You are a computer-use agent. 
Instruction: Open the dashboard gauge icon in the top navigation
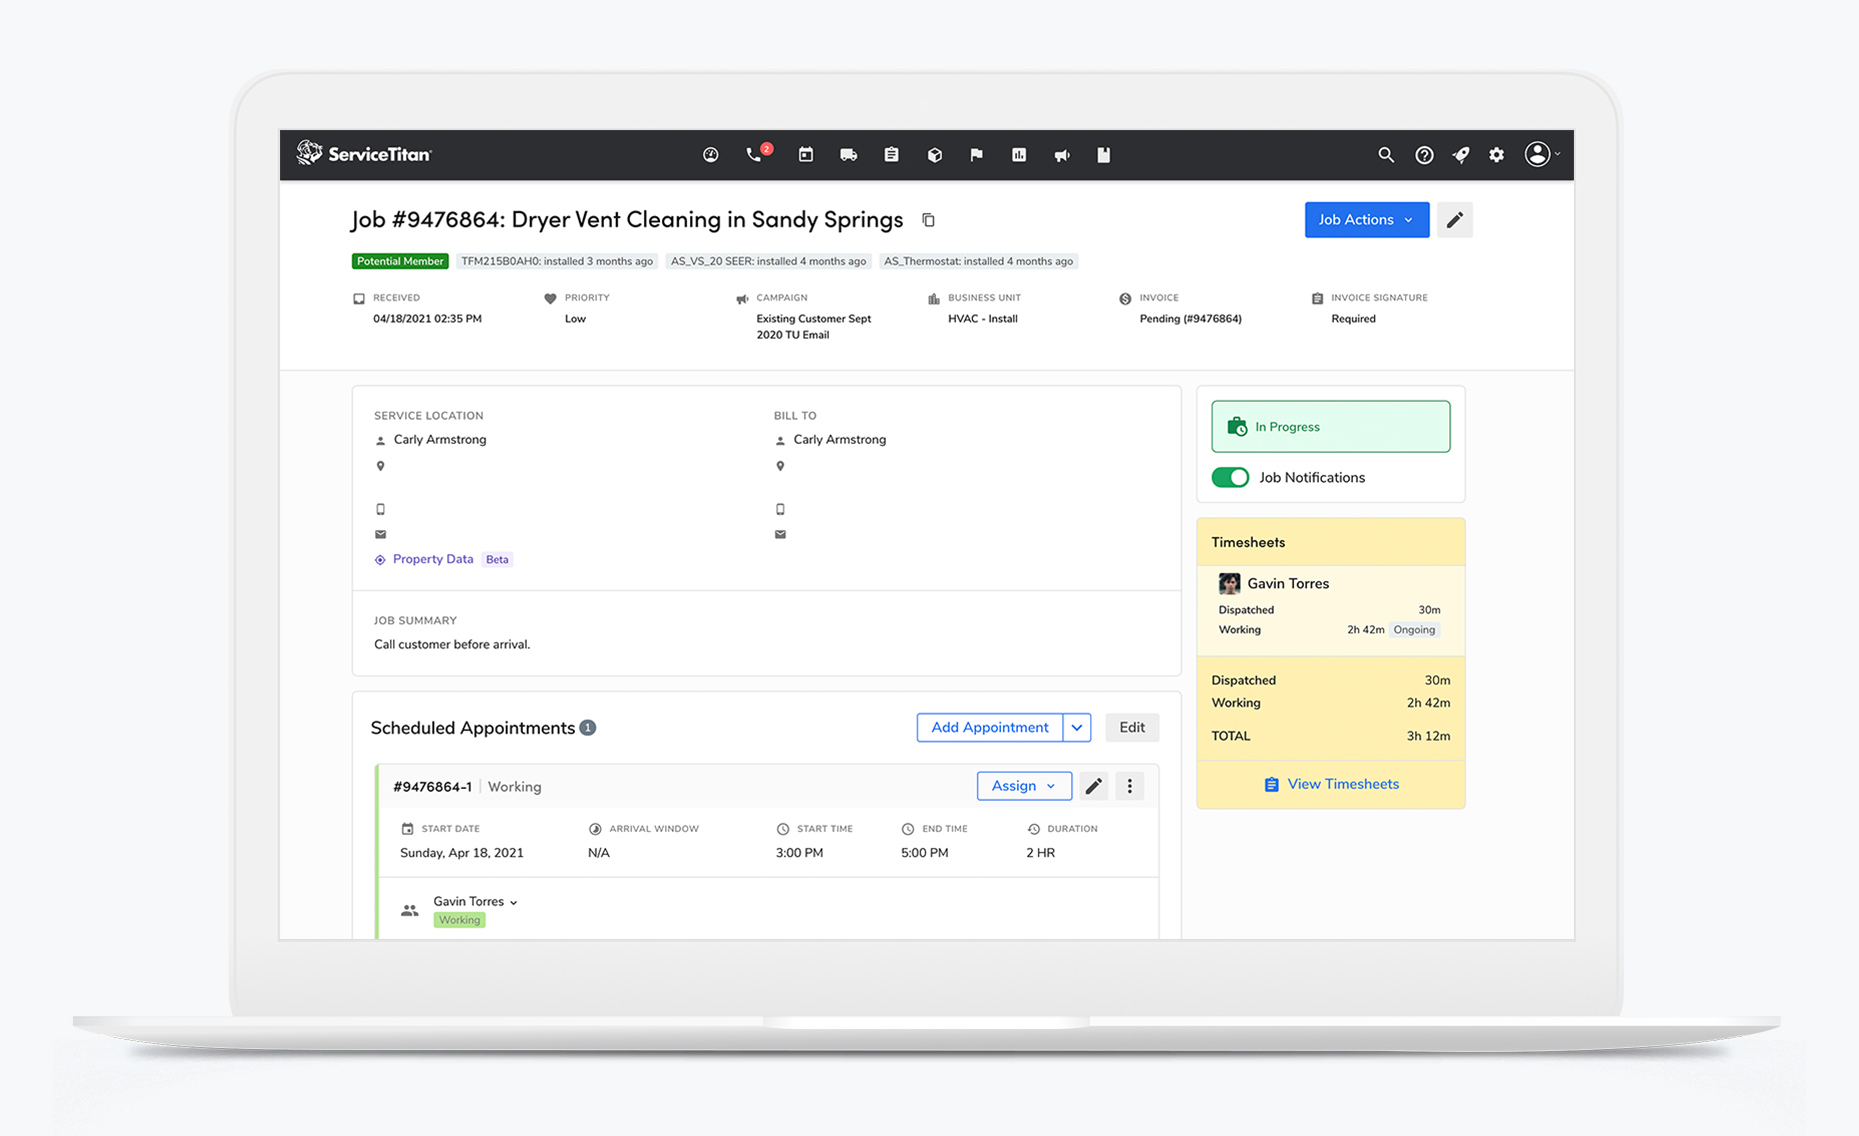tap(711, 155)
